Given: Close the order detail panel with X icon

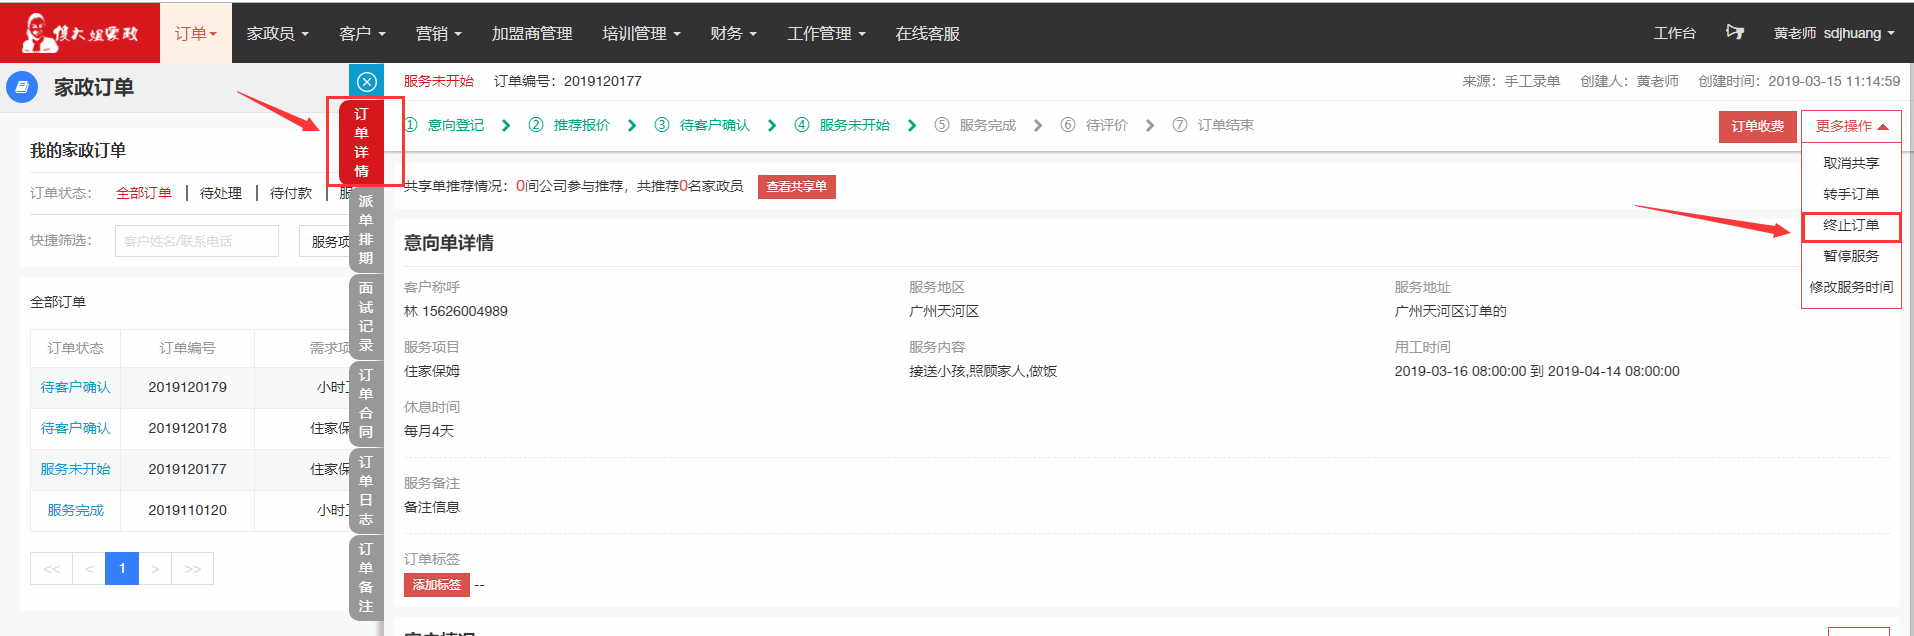Looking at the screenshot, I should [367, 82].
